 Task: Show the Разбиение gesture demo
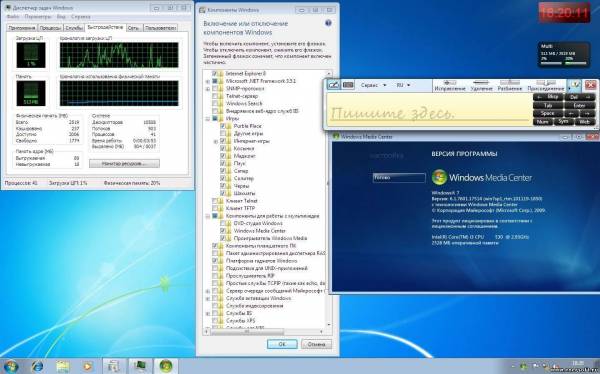510,86
